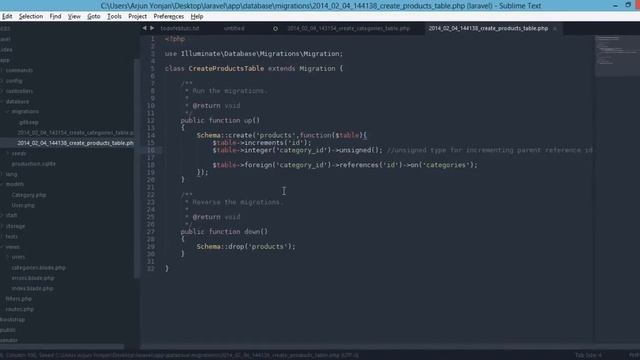Switch to the create_products_table.php tab
The image size is (640, 360).
coord(488,29)
